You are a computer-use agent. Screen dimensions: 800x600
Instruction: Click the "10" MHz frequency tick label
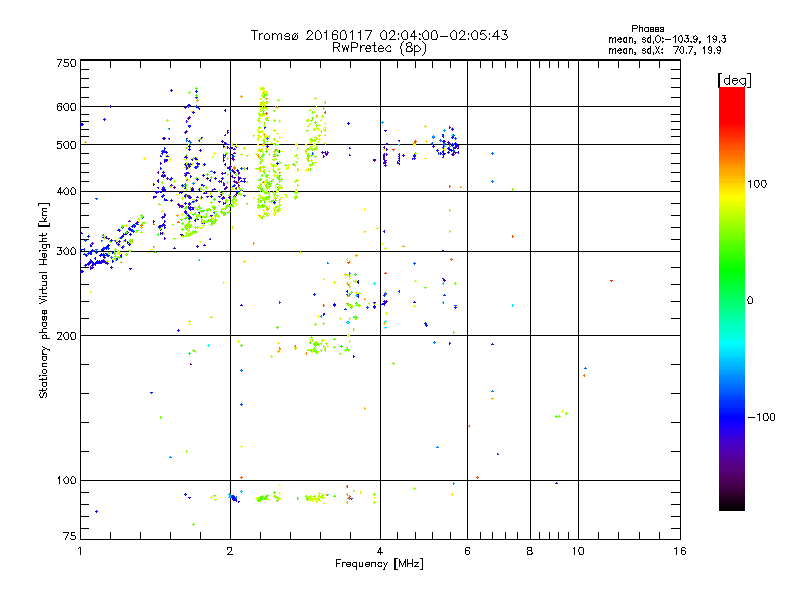point(578,551)
